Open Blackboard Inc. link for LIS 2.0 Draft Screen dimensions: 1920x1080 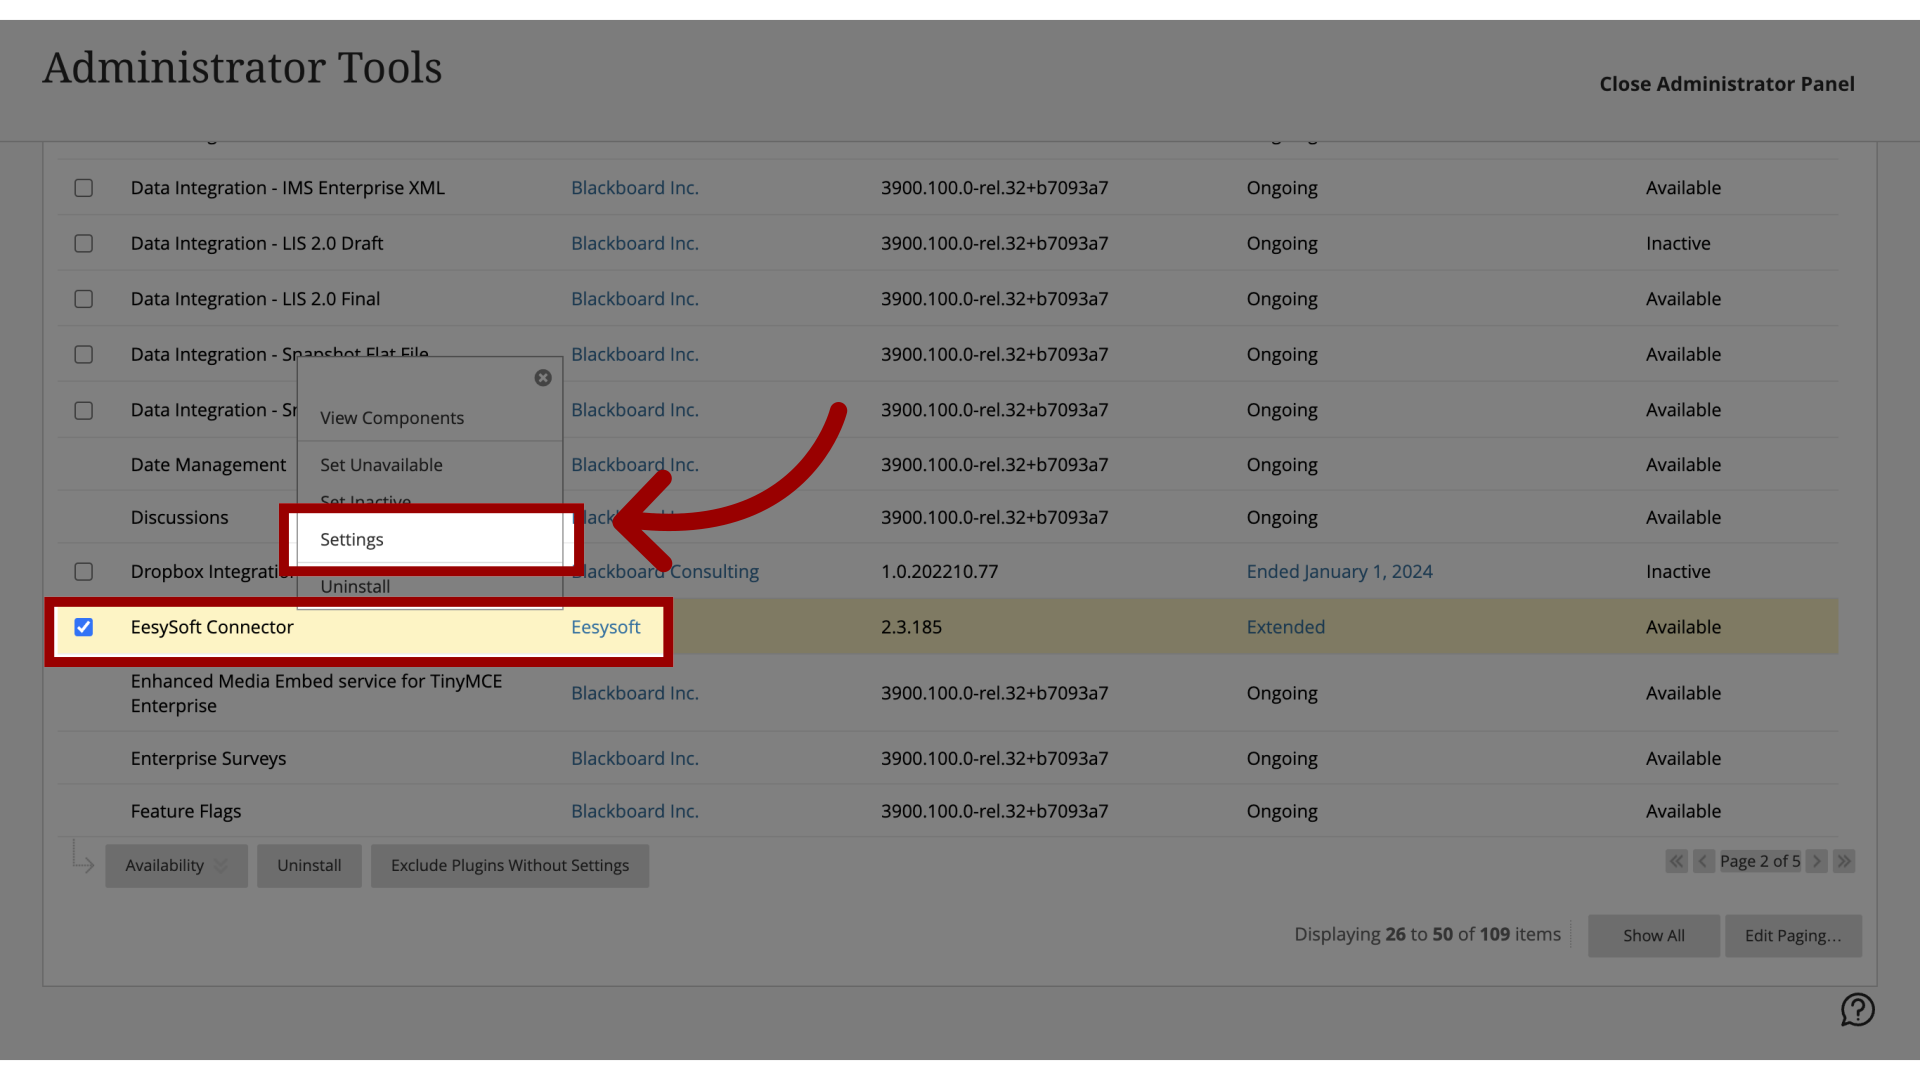click(x=634, y=244)
